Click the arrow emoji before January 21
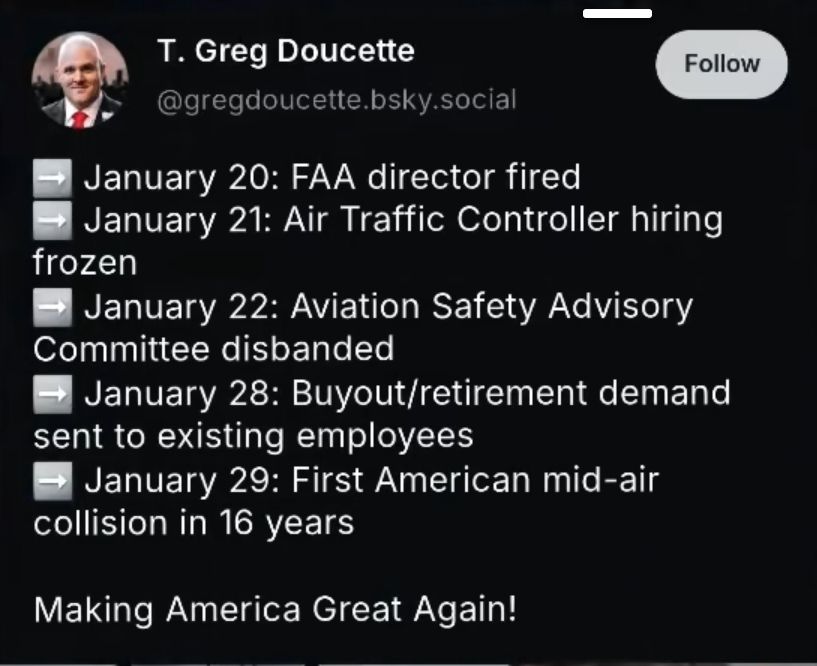 (x=52, y=220)
